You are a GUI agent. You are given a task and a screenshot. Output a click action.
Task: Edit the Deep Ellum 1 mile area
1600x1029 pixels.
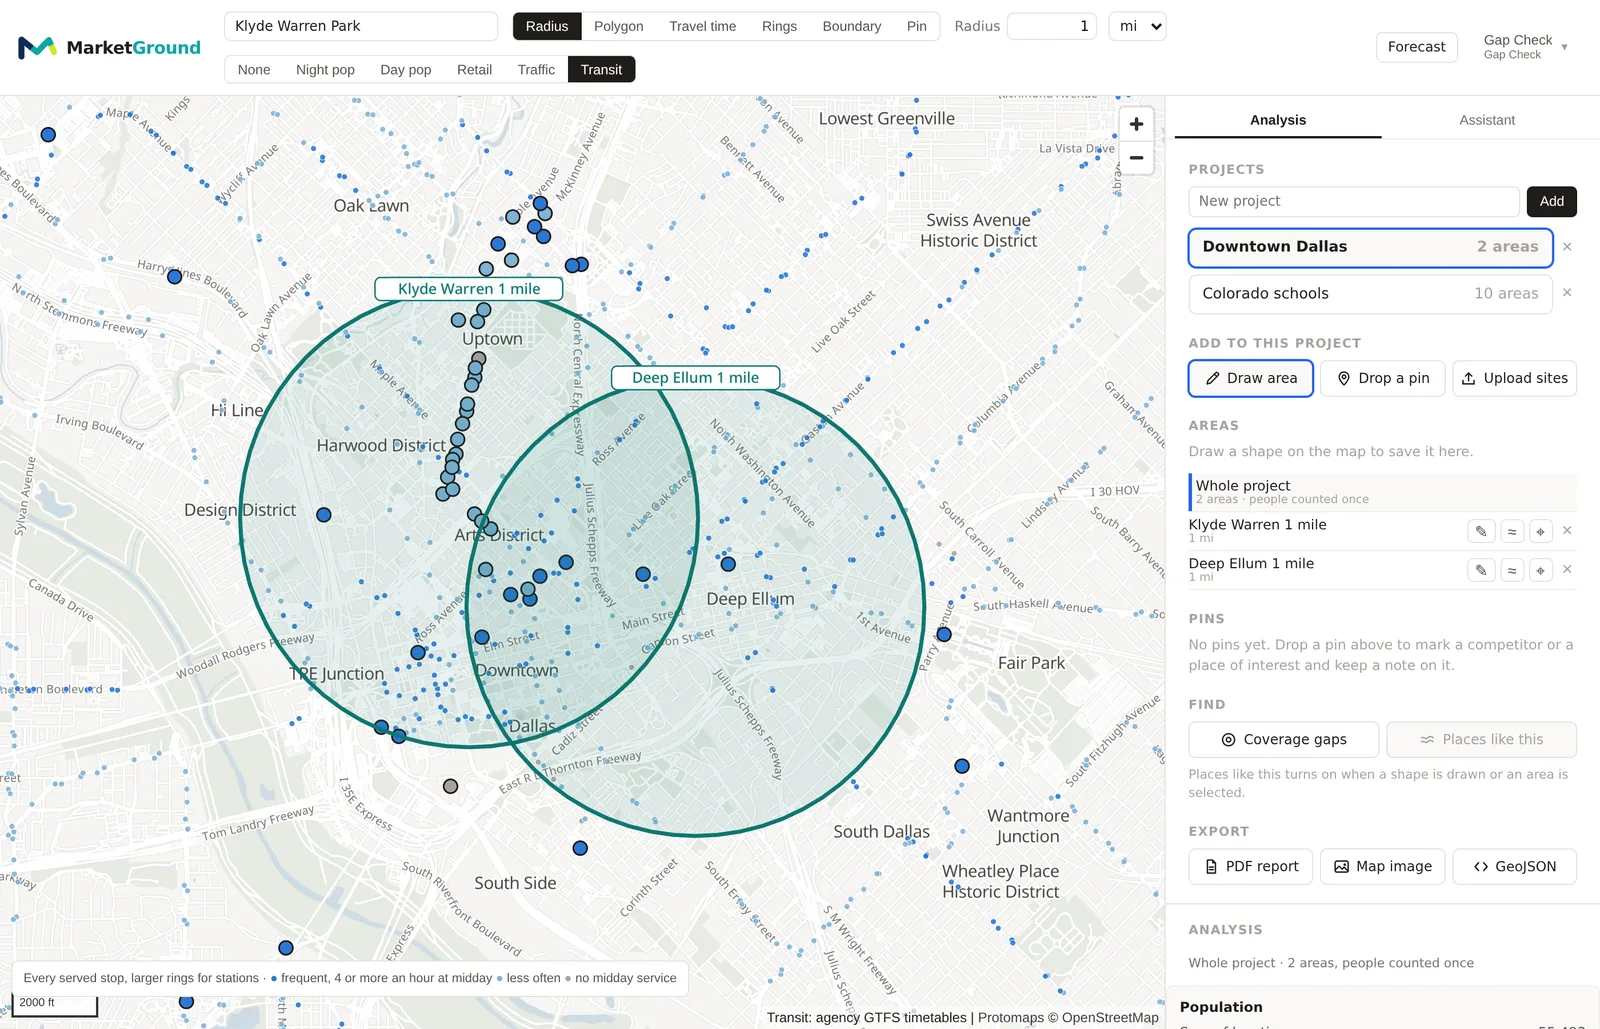(x=1481, y=570)
